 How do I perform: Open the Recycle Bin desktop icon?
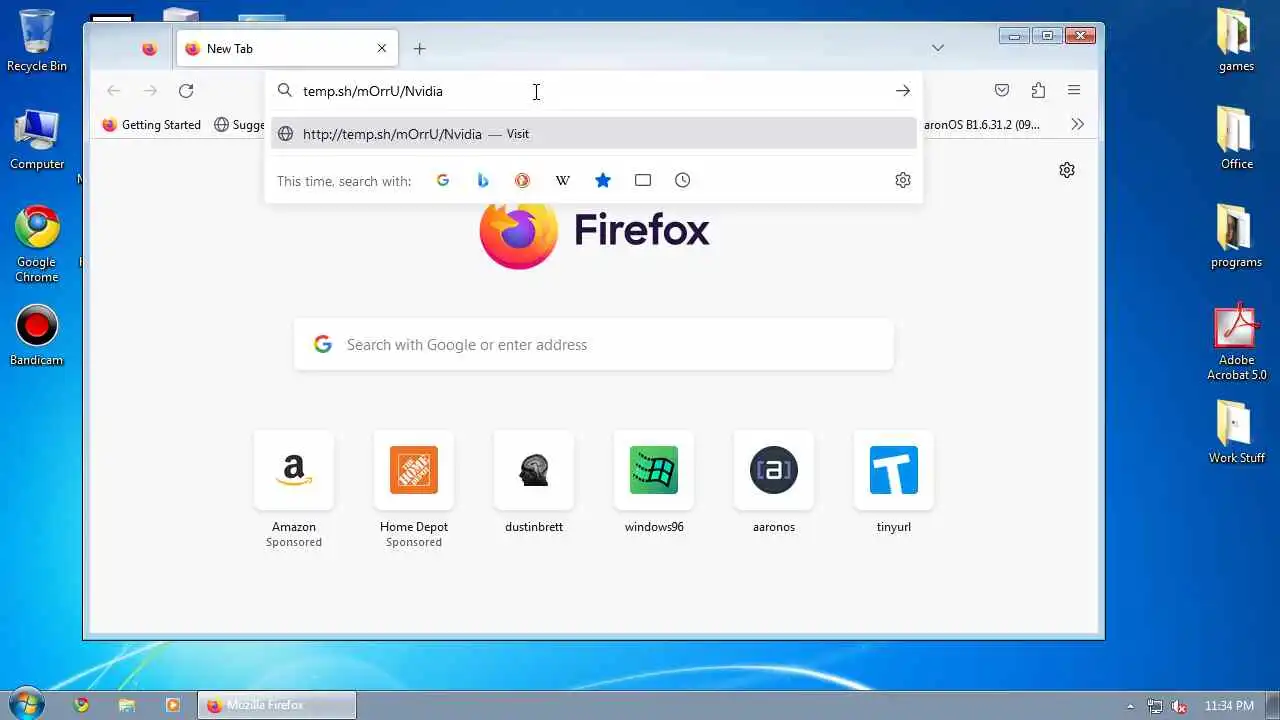pos(37,40)
